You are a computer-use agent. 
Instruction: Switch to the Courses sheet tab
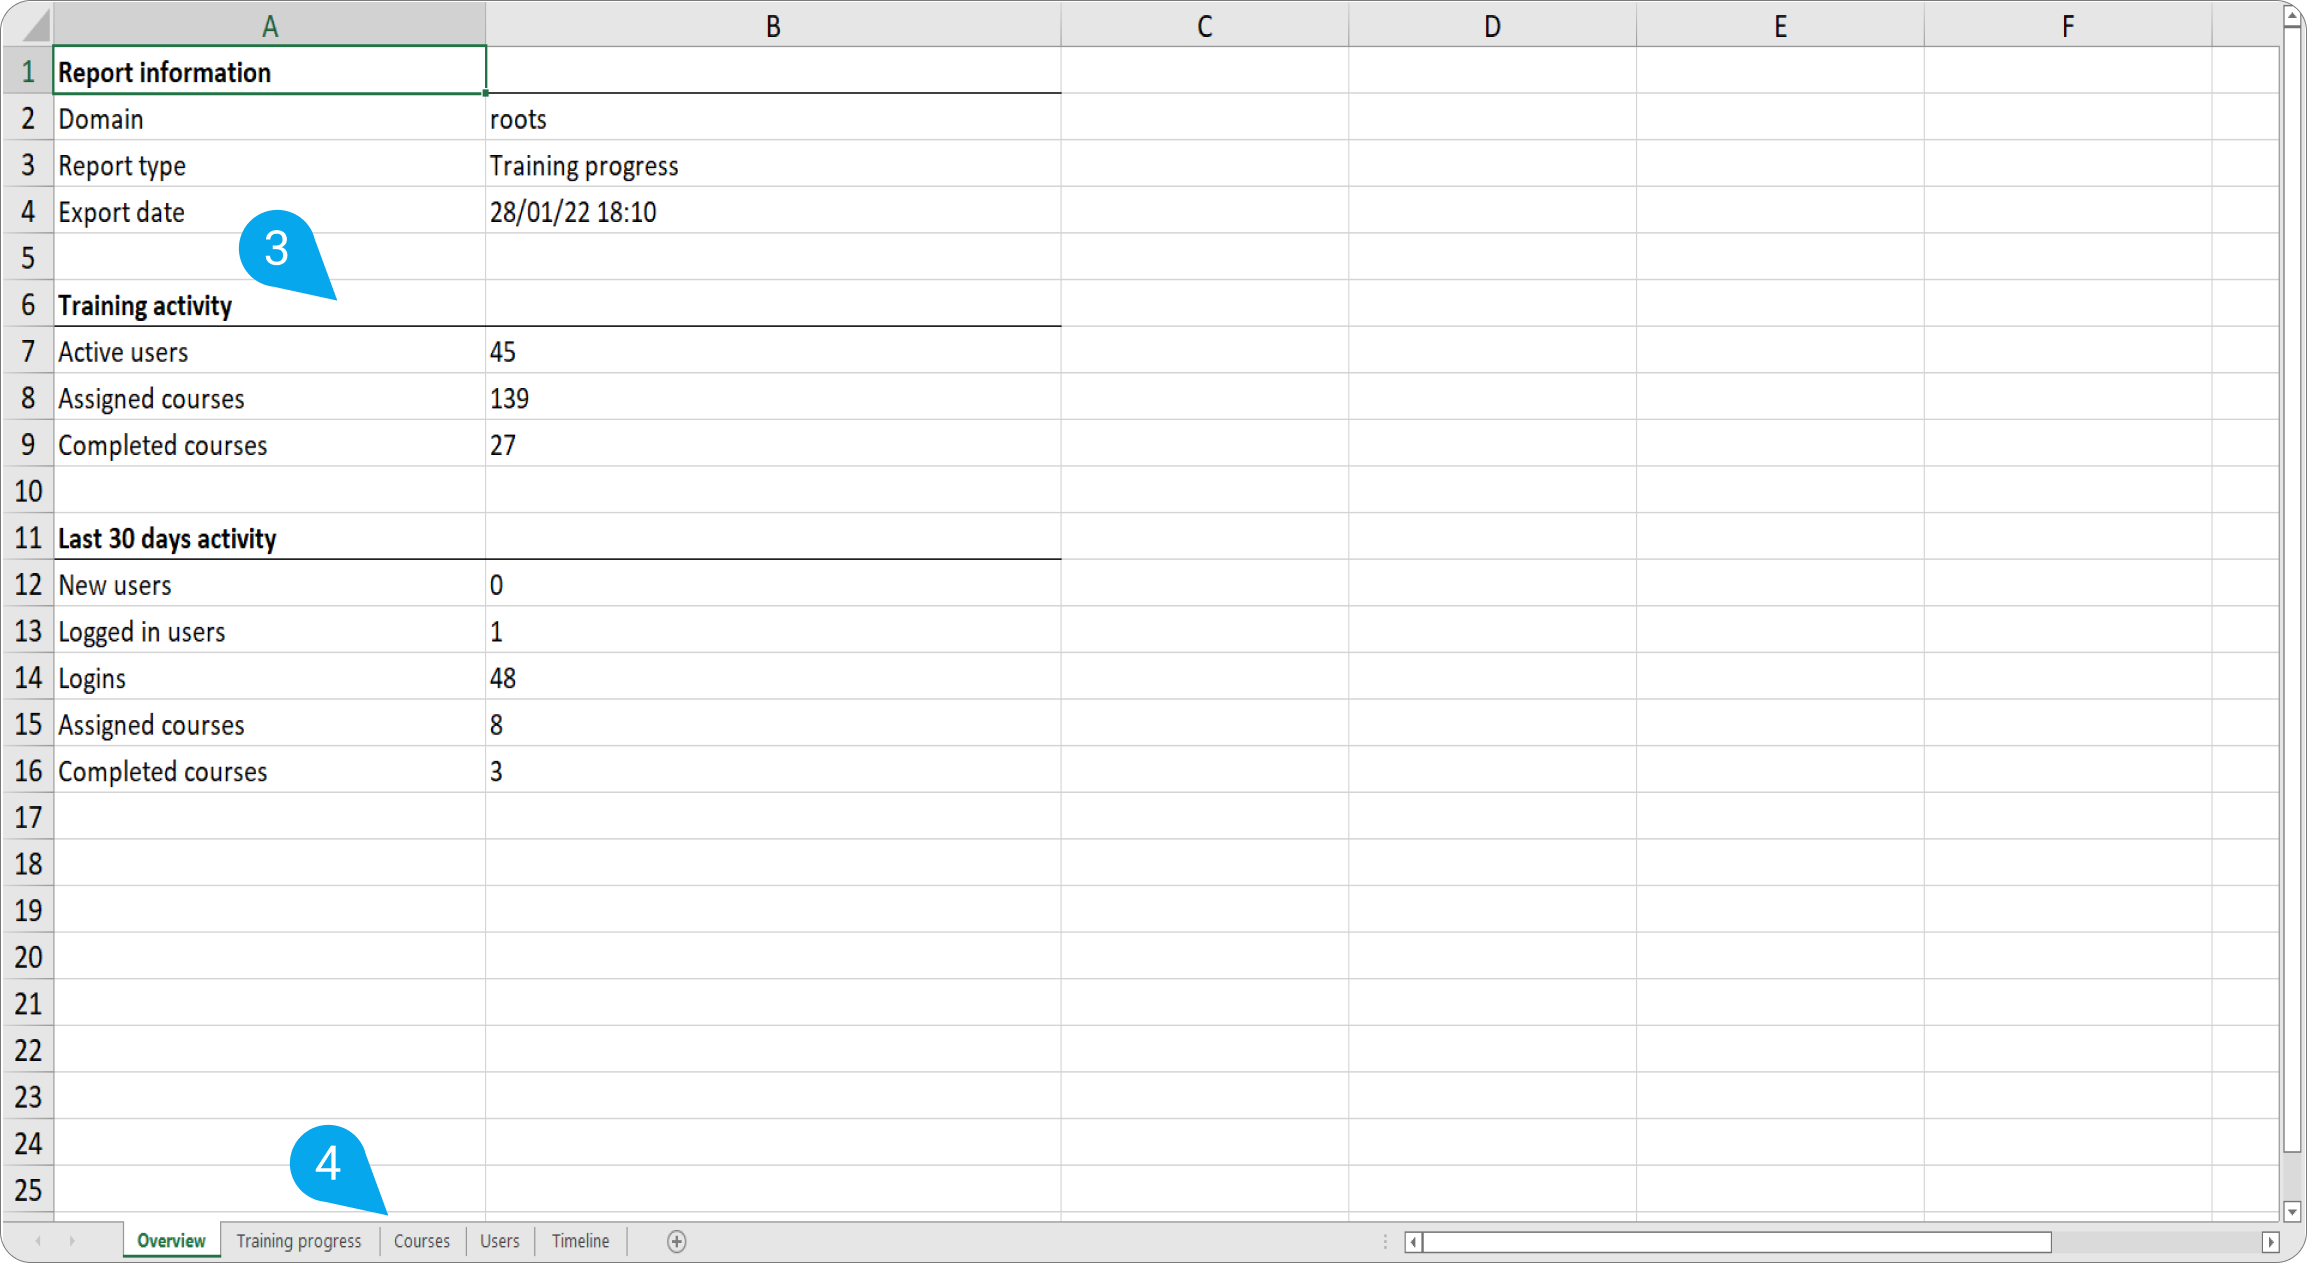[x=422, y=1241]
